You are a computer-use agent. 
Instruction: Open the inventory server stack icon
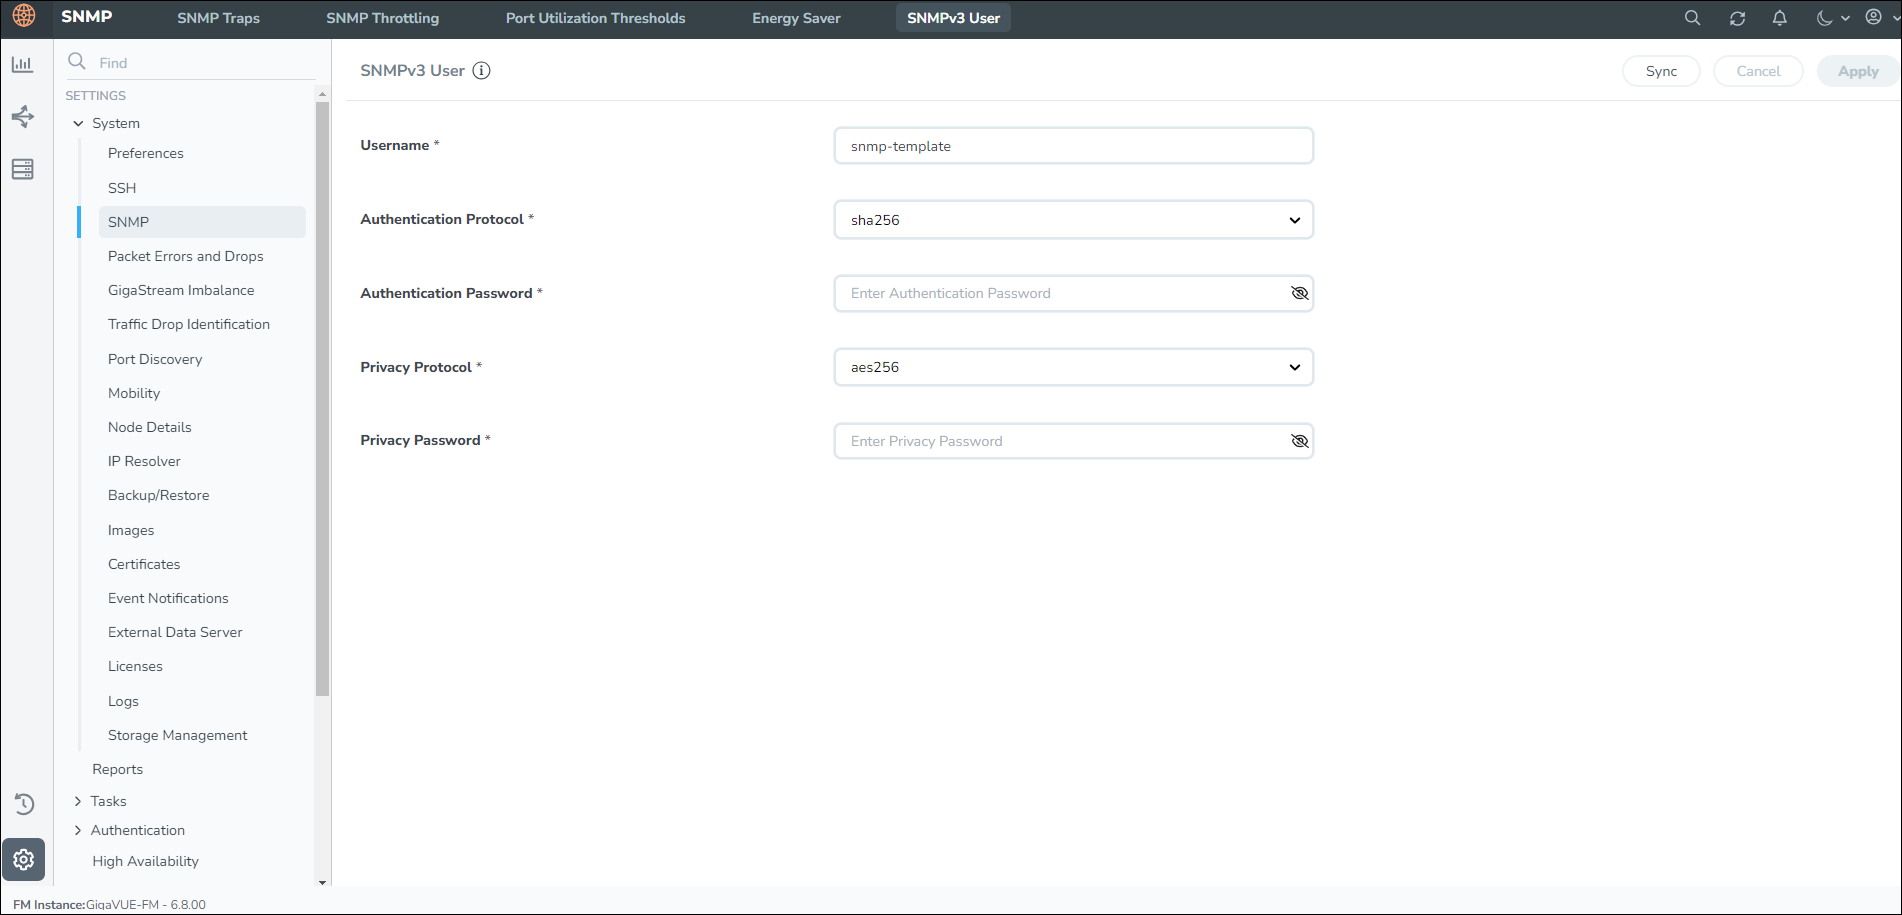[22, 169]
